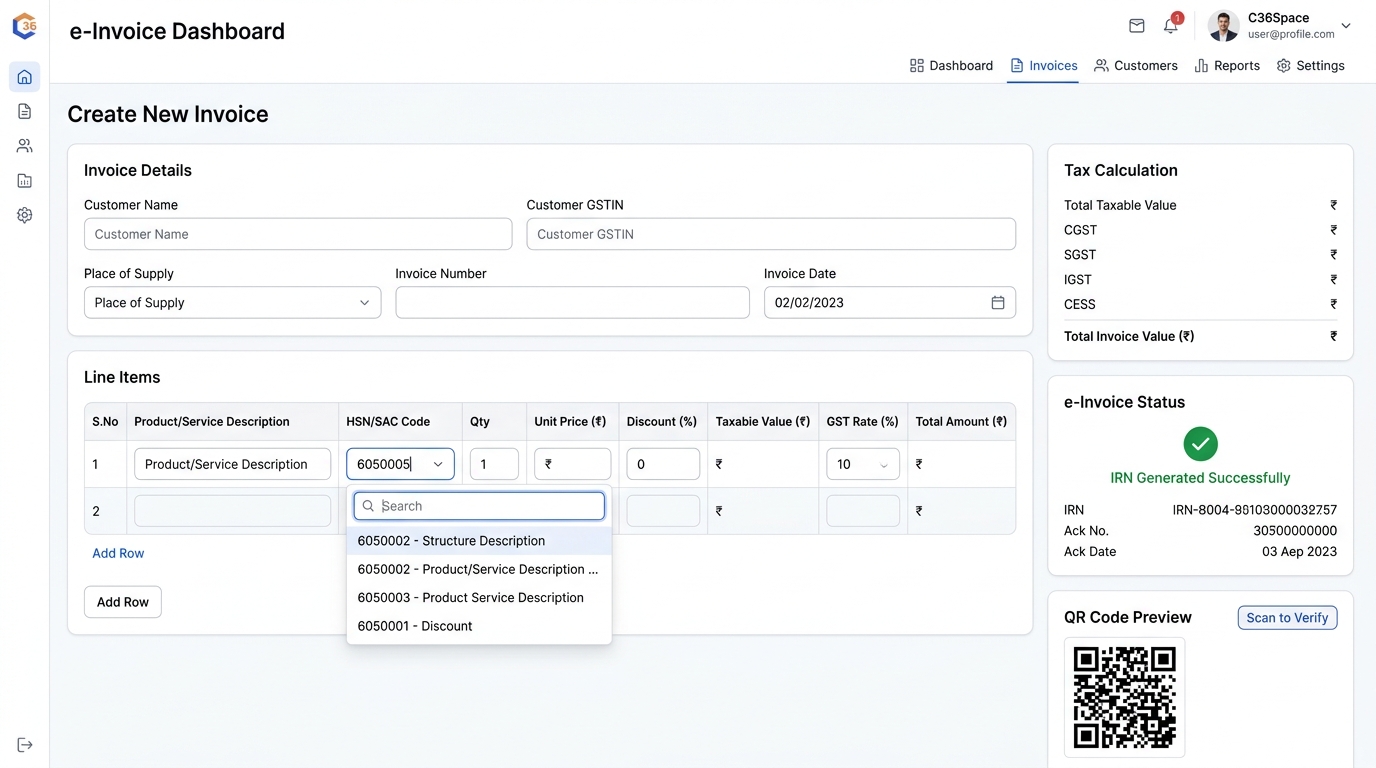Click the green IRN success checkmark
This screenshot has width=1376, height=768.
1200,444
